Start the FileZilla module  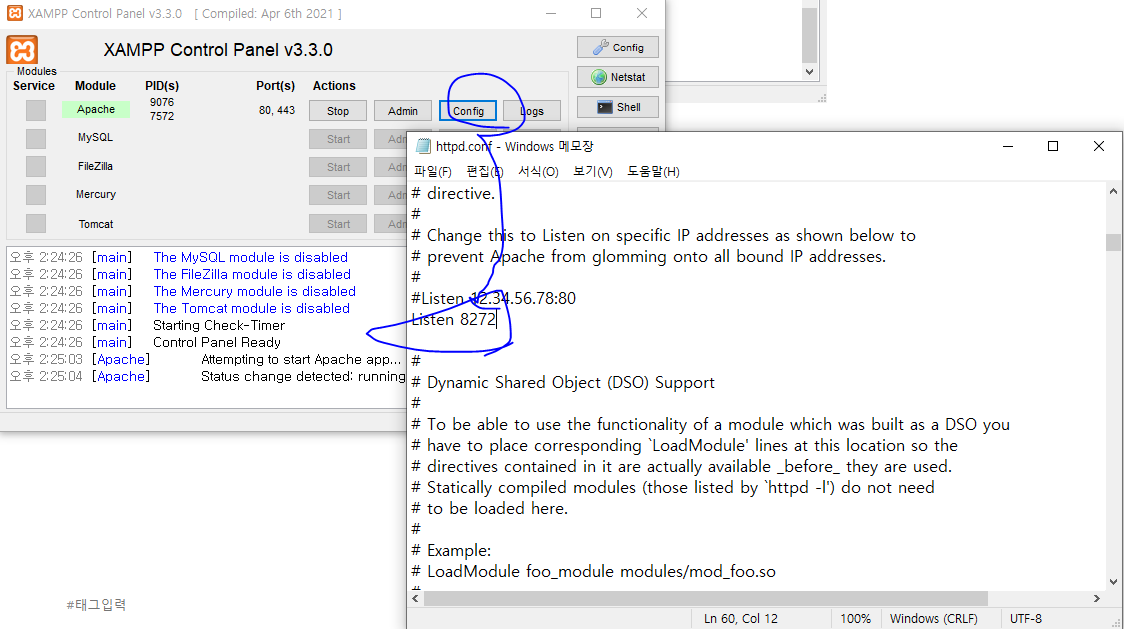[x=338, y=166]
